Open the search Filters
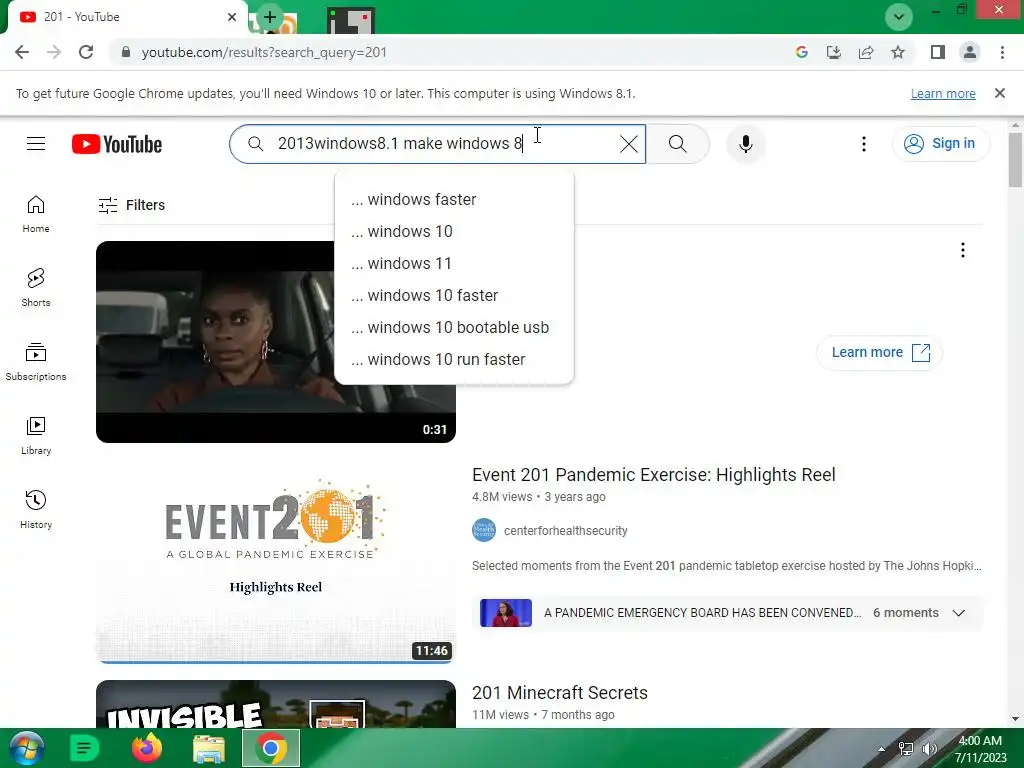Viewport: 1024px width, 768px height. (131, 205)
